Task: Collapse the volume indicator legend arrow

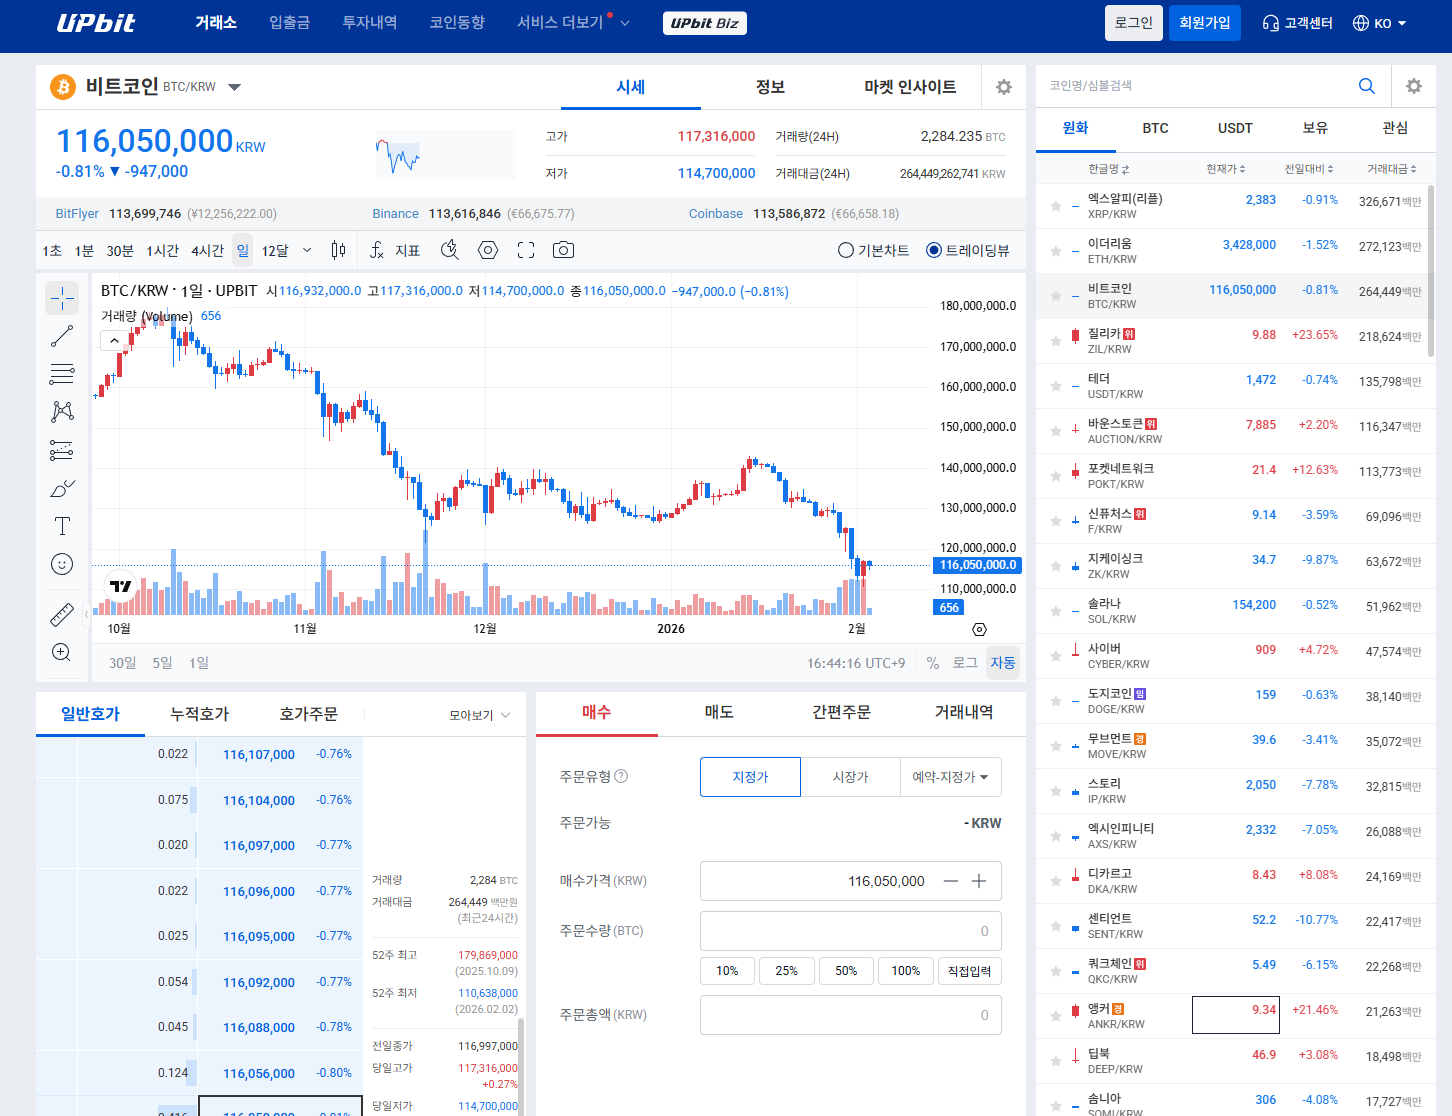Action: tap(114, 340)
